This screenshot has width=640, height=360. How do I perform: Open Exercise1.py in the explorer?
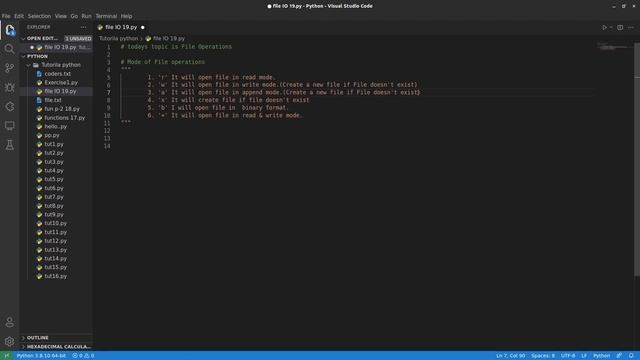pos(61,82)
